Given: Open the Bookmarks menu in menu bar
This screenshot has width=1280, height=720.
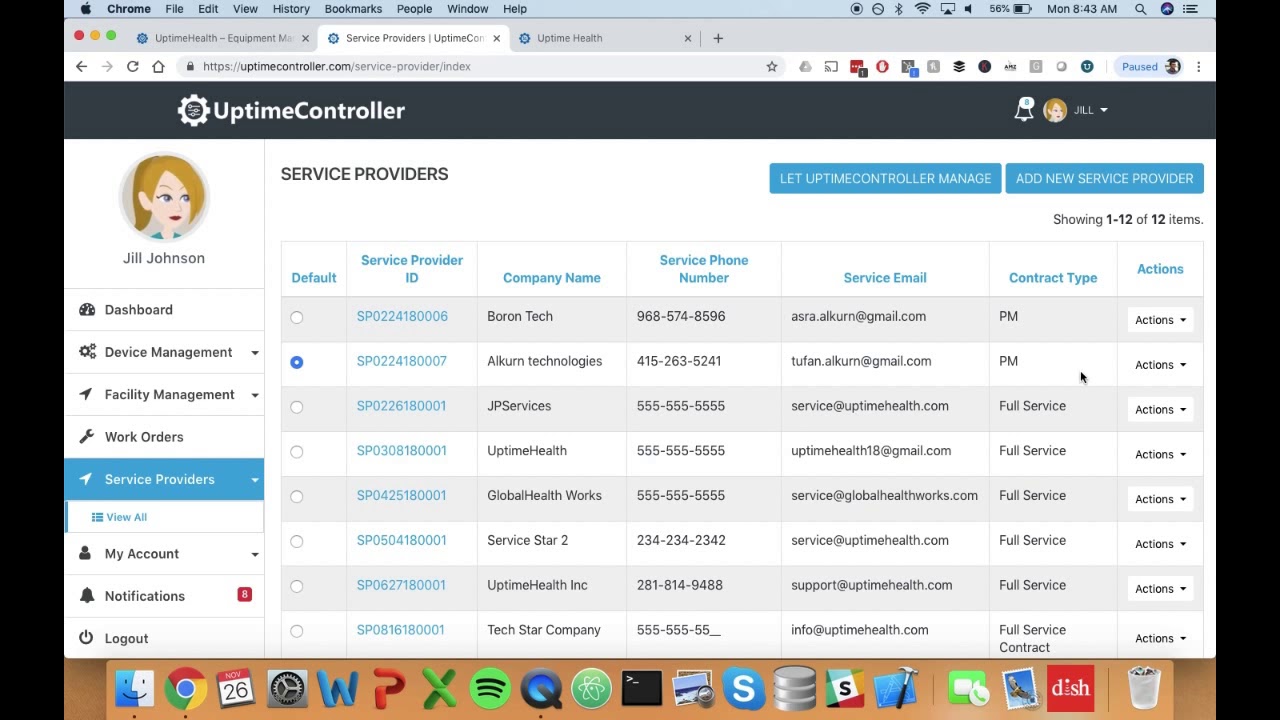Looking at the screenshot, I should 353,9.
